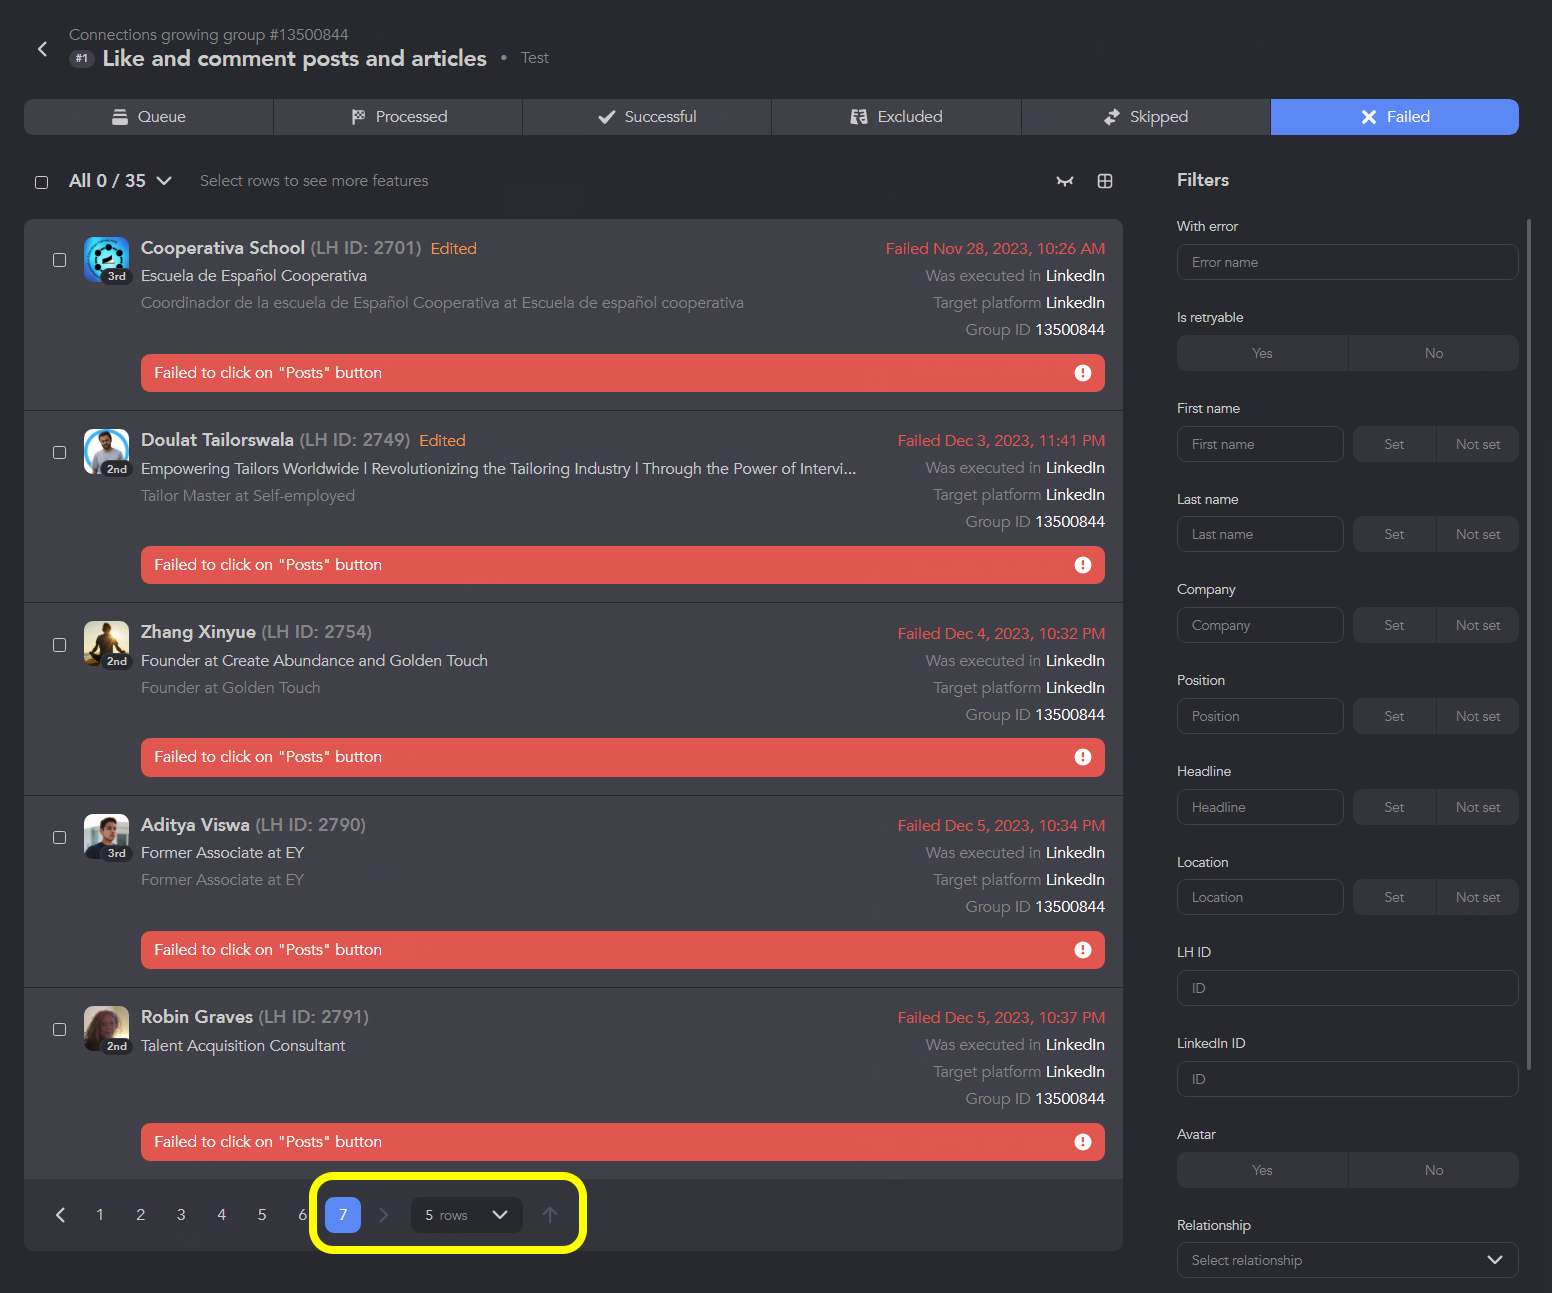Viewport: 1552px width, 1293px height.
Task: Click the collapse view icon above the list
Action: coord(1064,181)
